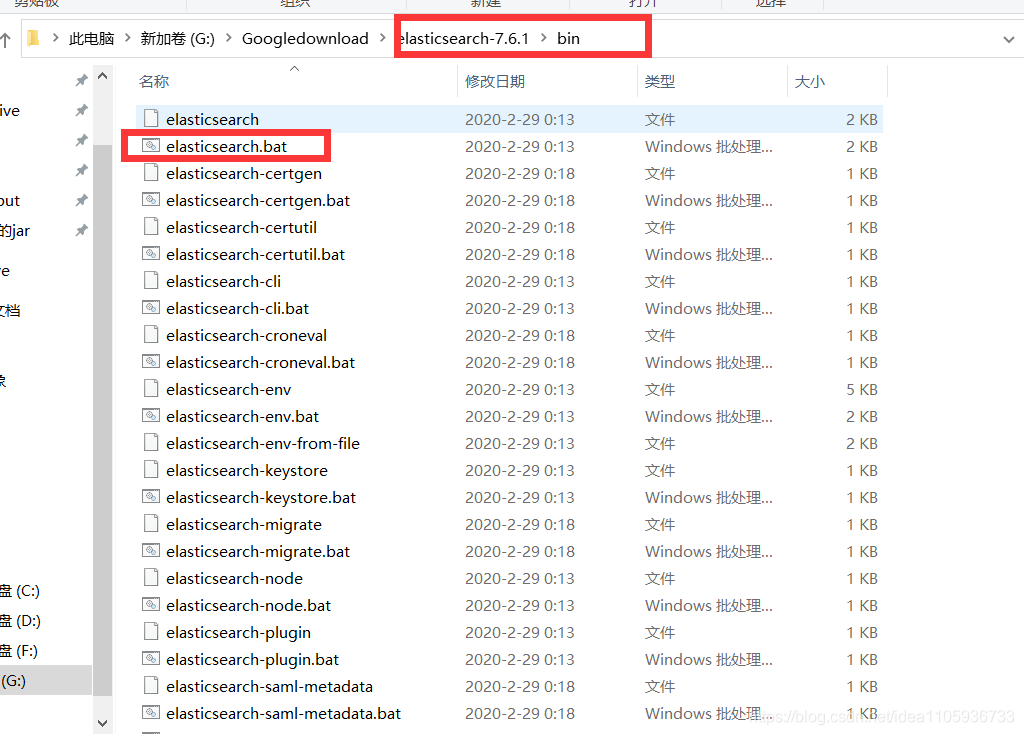Viewport: 1024px width, 735px height.
Task: Click the elasticsearch-certutil file icon
Action: 151,227
